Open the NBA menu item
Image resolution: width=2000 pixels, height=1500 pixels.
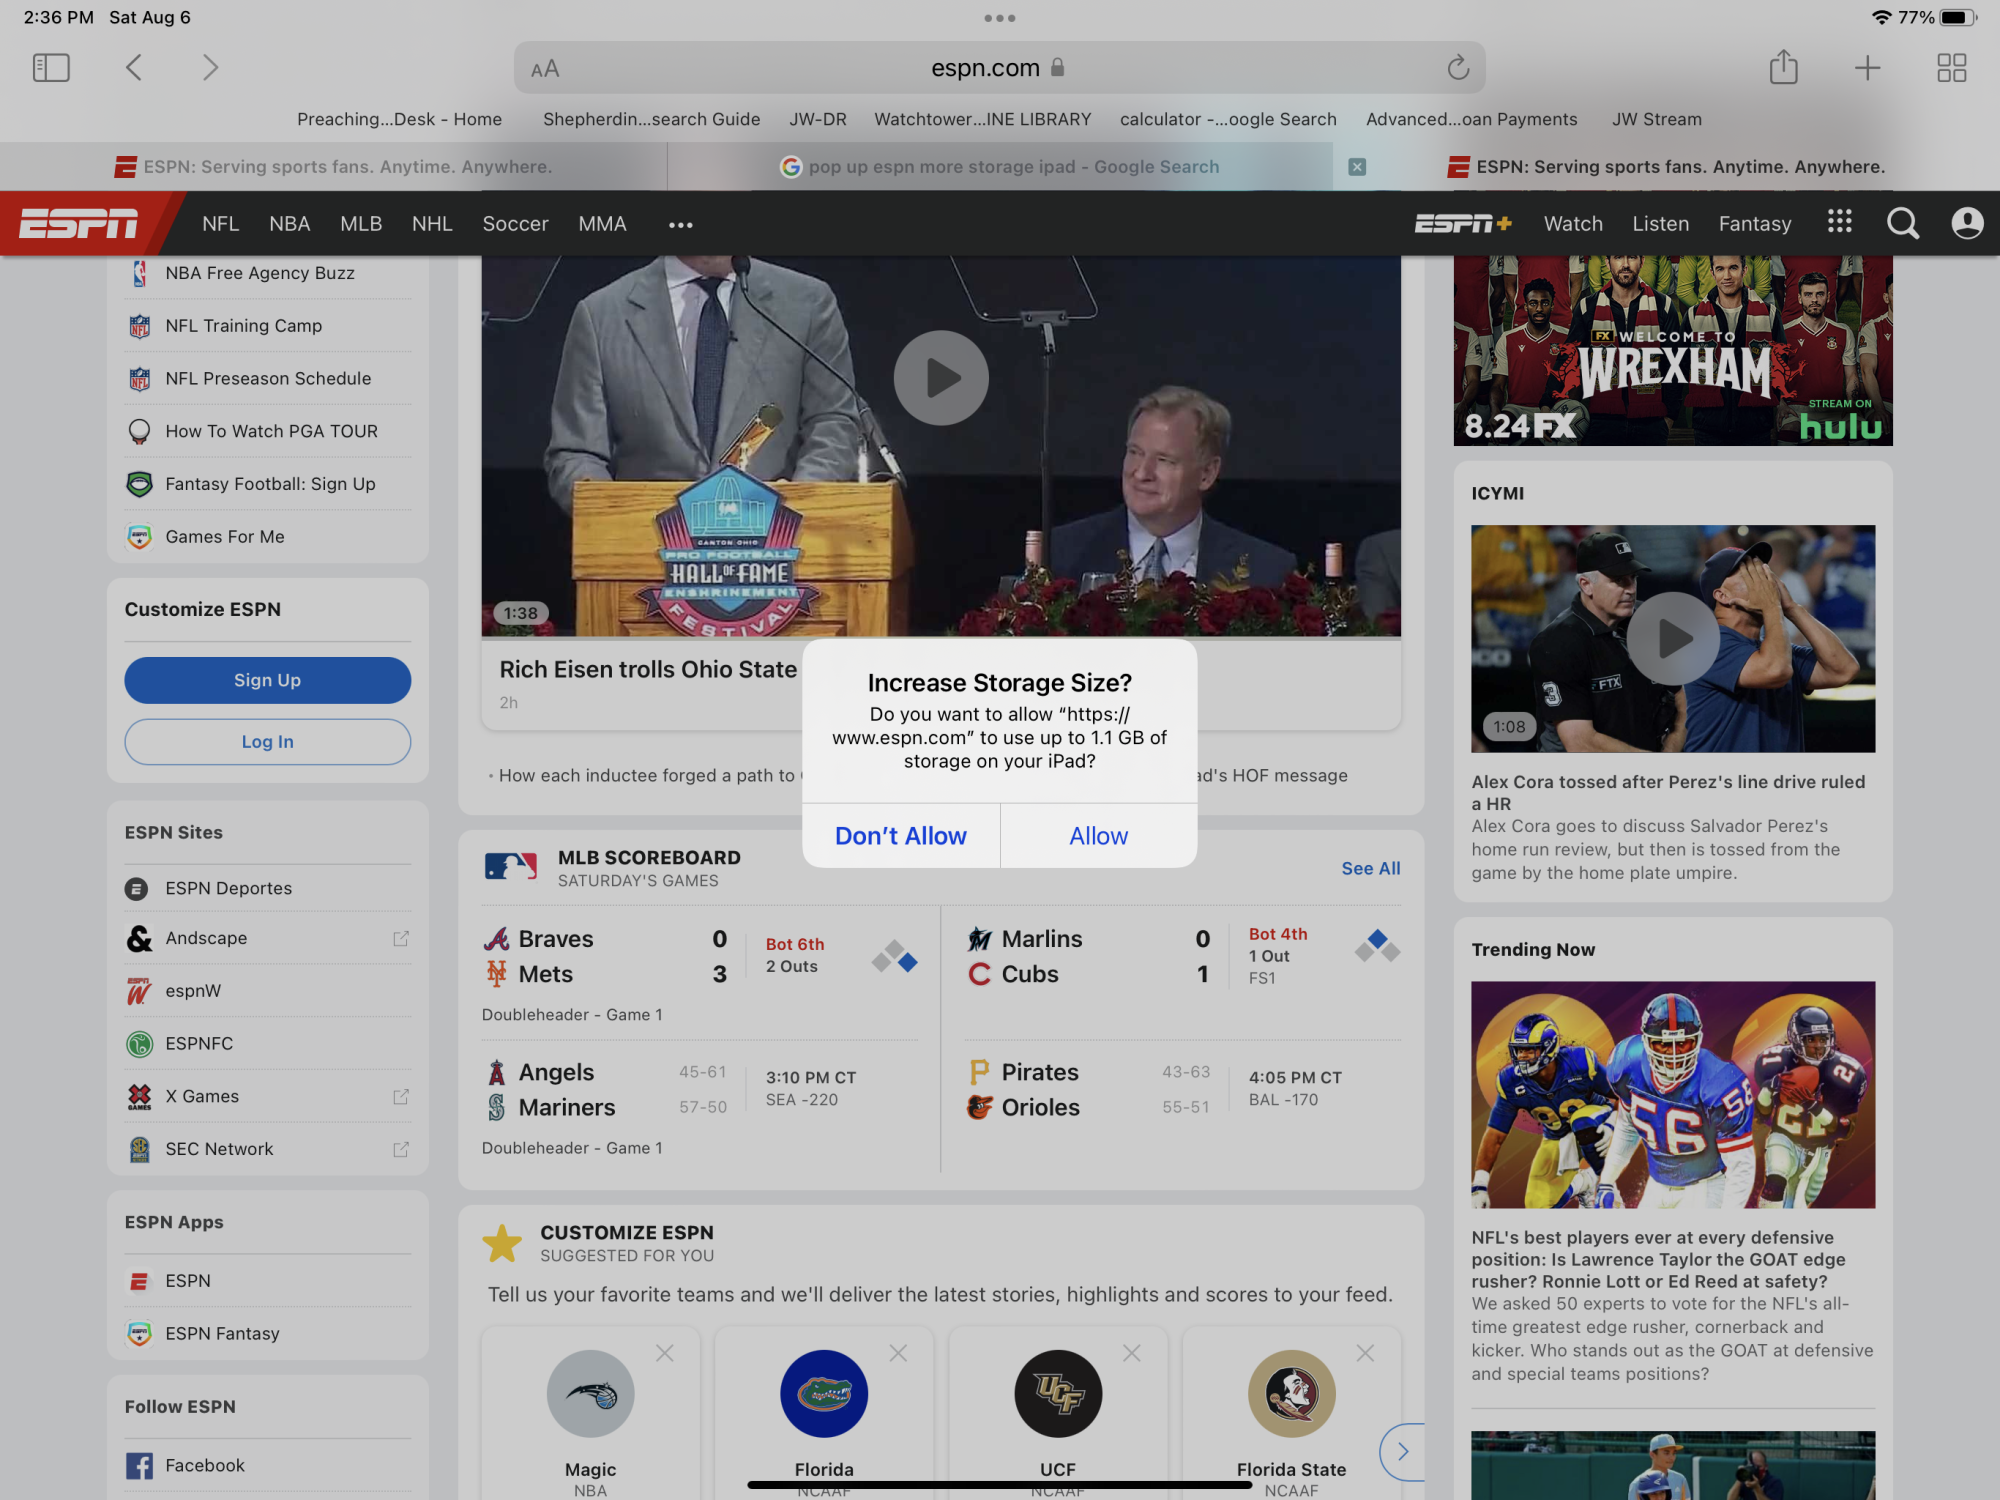289,224
